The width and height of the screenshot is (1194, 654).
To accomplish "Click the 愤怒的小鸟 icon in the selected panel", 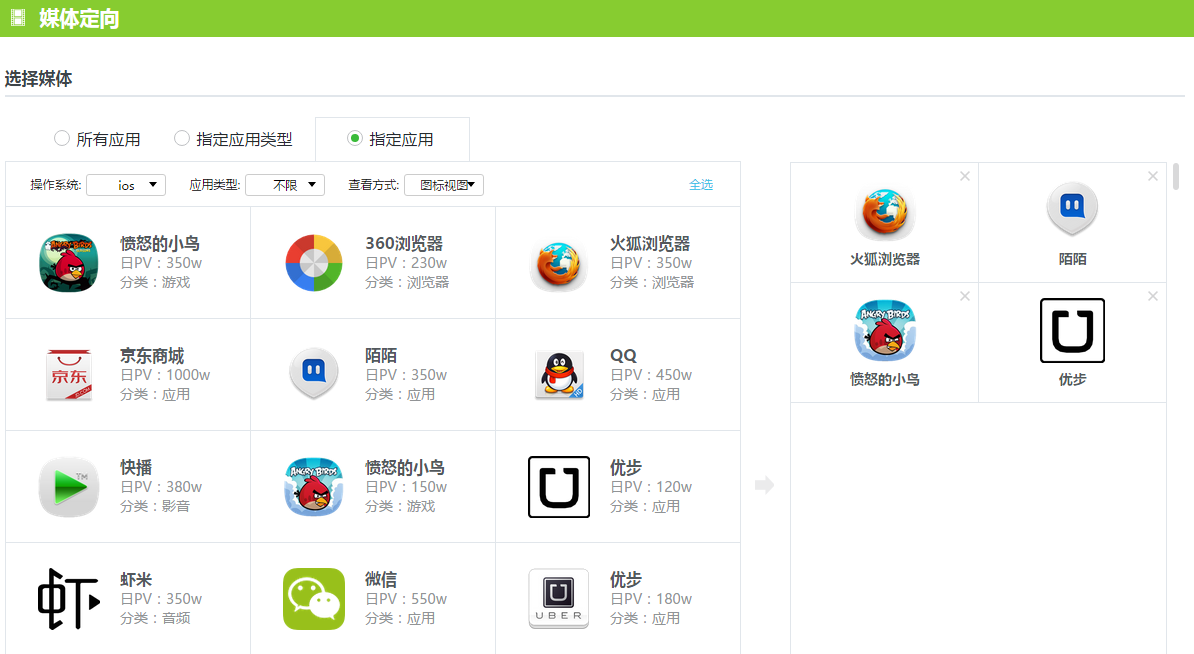I will pos(884,330).
